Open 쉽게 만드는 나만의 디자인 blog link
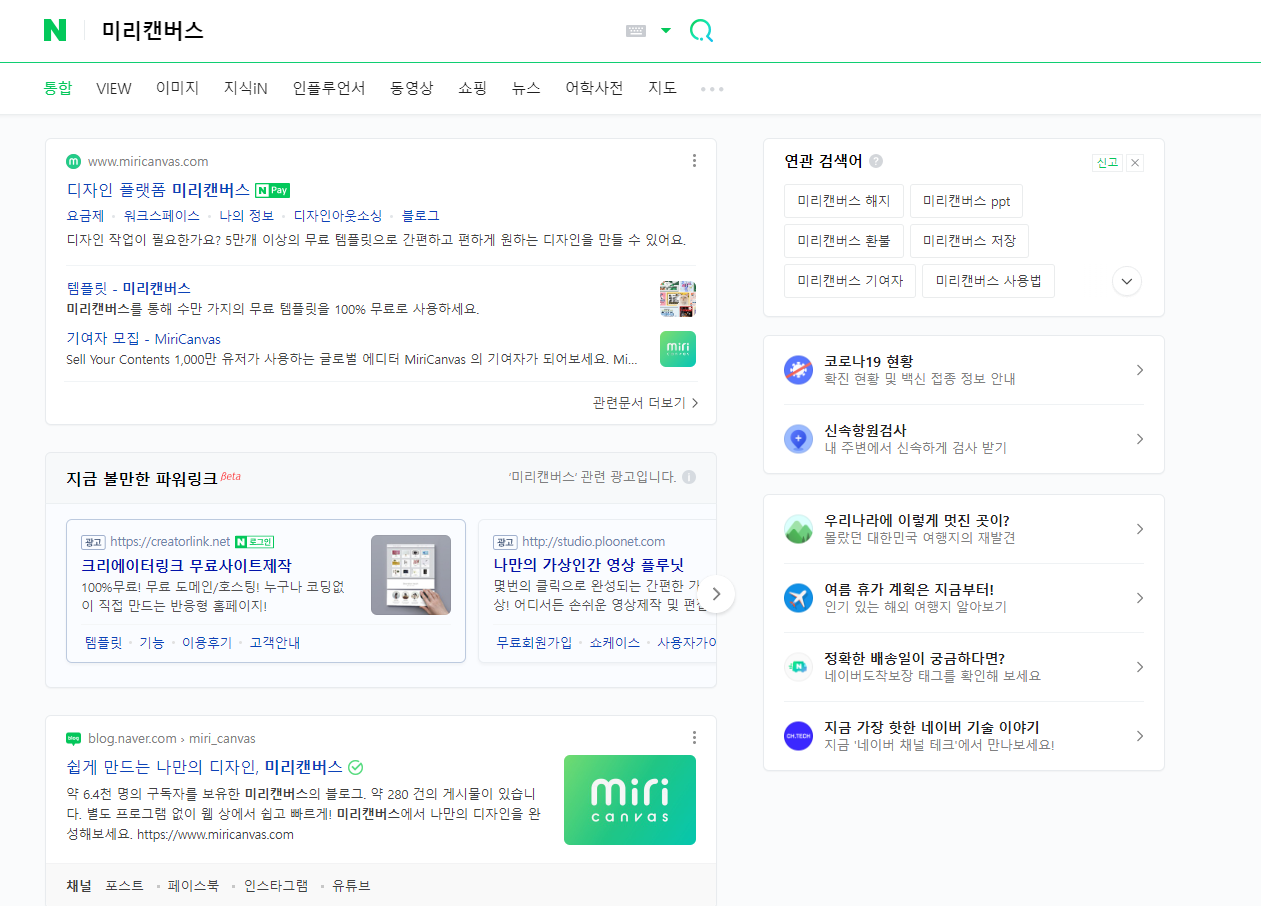This screenshot has height=906, width=1261. 204,767
